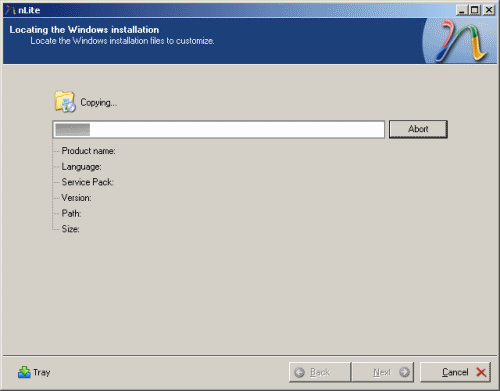Image resolution: width=500 pixels, height=391 pixels.
Task: Select the Path row
Action: point(71,213)
